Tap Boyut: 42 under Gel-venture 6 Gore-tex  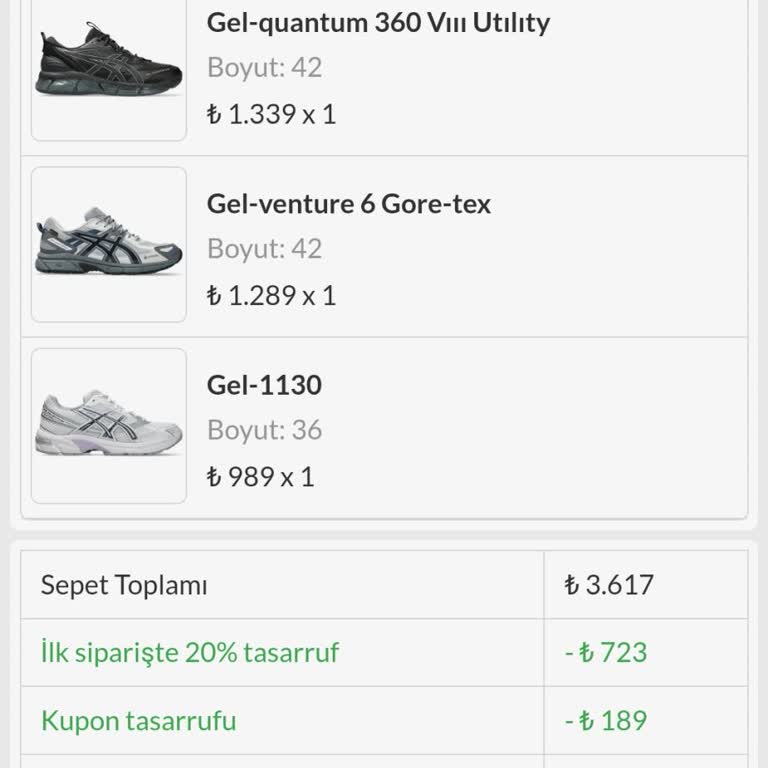264,248
